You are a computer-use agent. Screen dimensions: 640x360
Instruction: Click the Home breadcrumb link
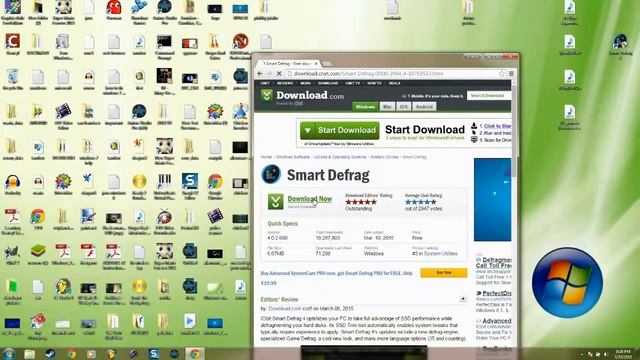tap(266, 157)
